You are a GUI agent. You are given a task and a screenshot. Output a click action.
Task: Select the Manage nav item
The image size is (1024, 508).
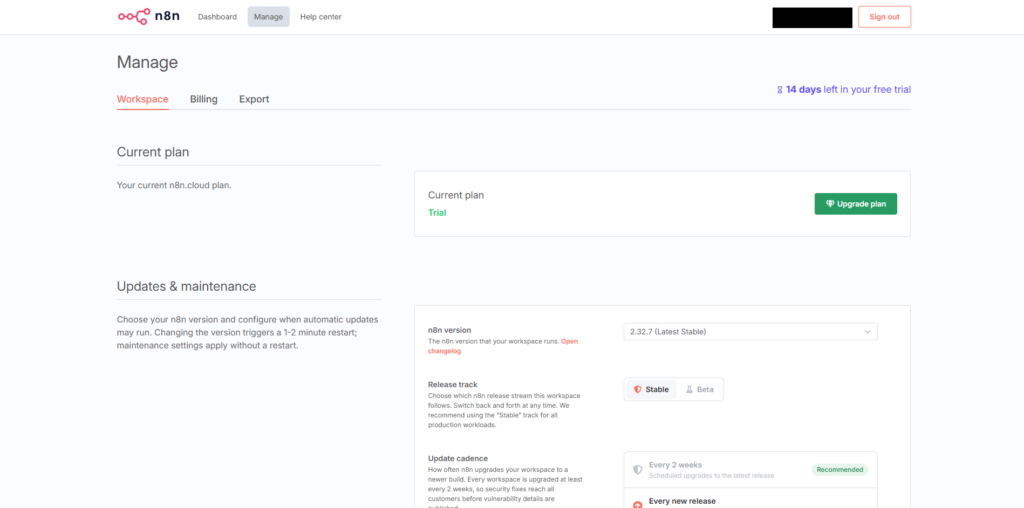coord(268,17)
